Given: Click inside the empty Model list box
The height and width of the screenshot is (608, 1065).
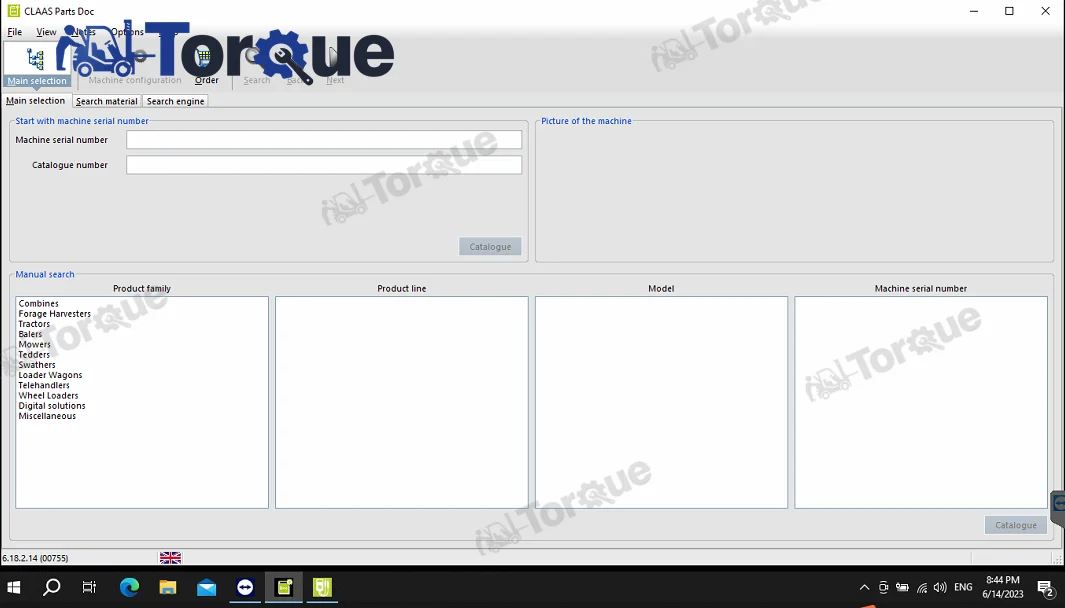Looking at the screenshot, I should click(661, 402).
